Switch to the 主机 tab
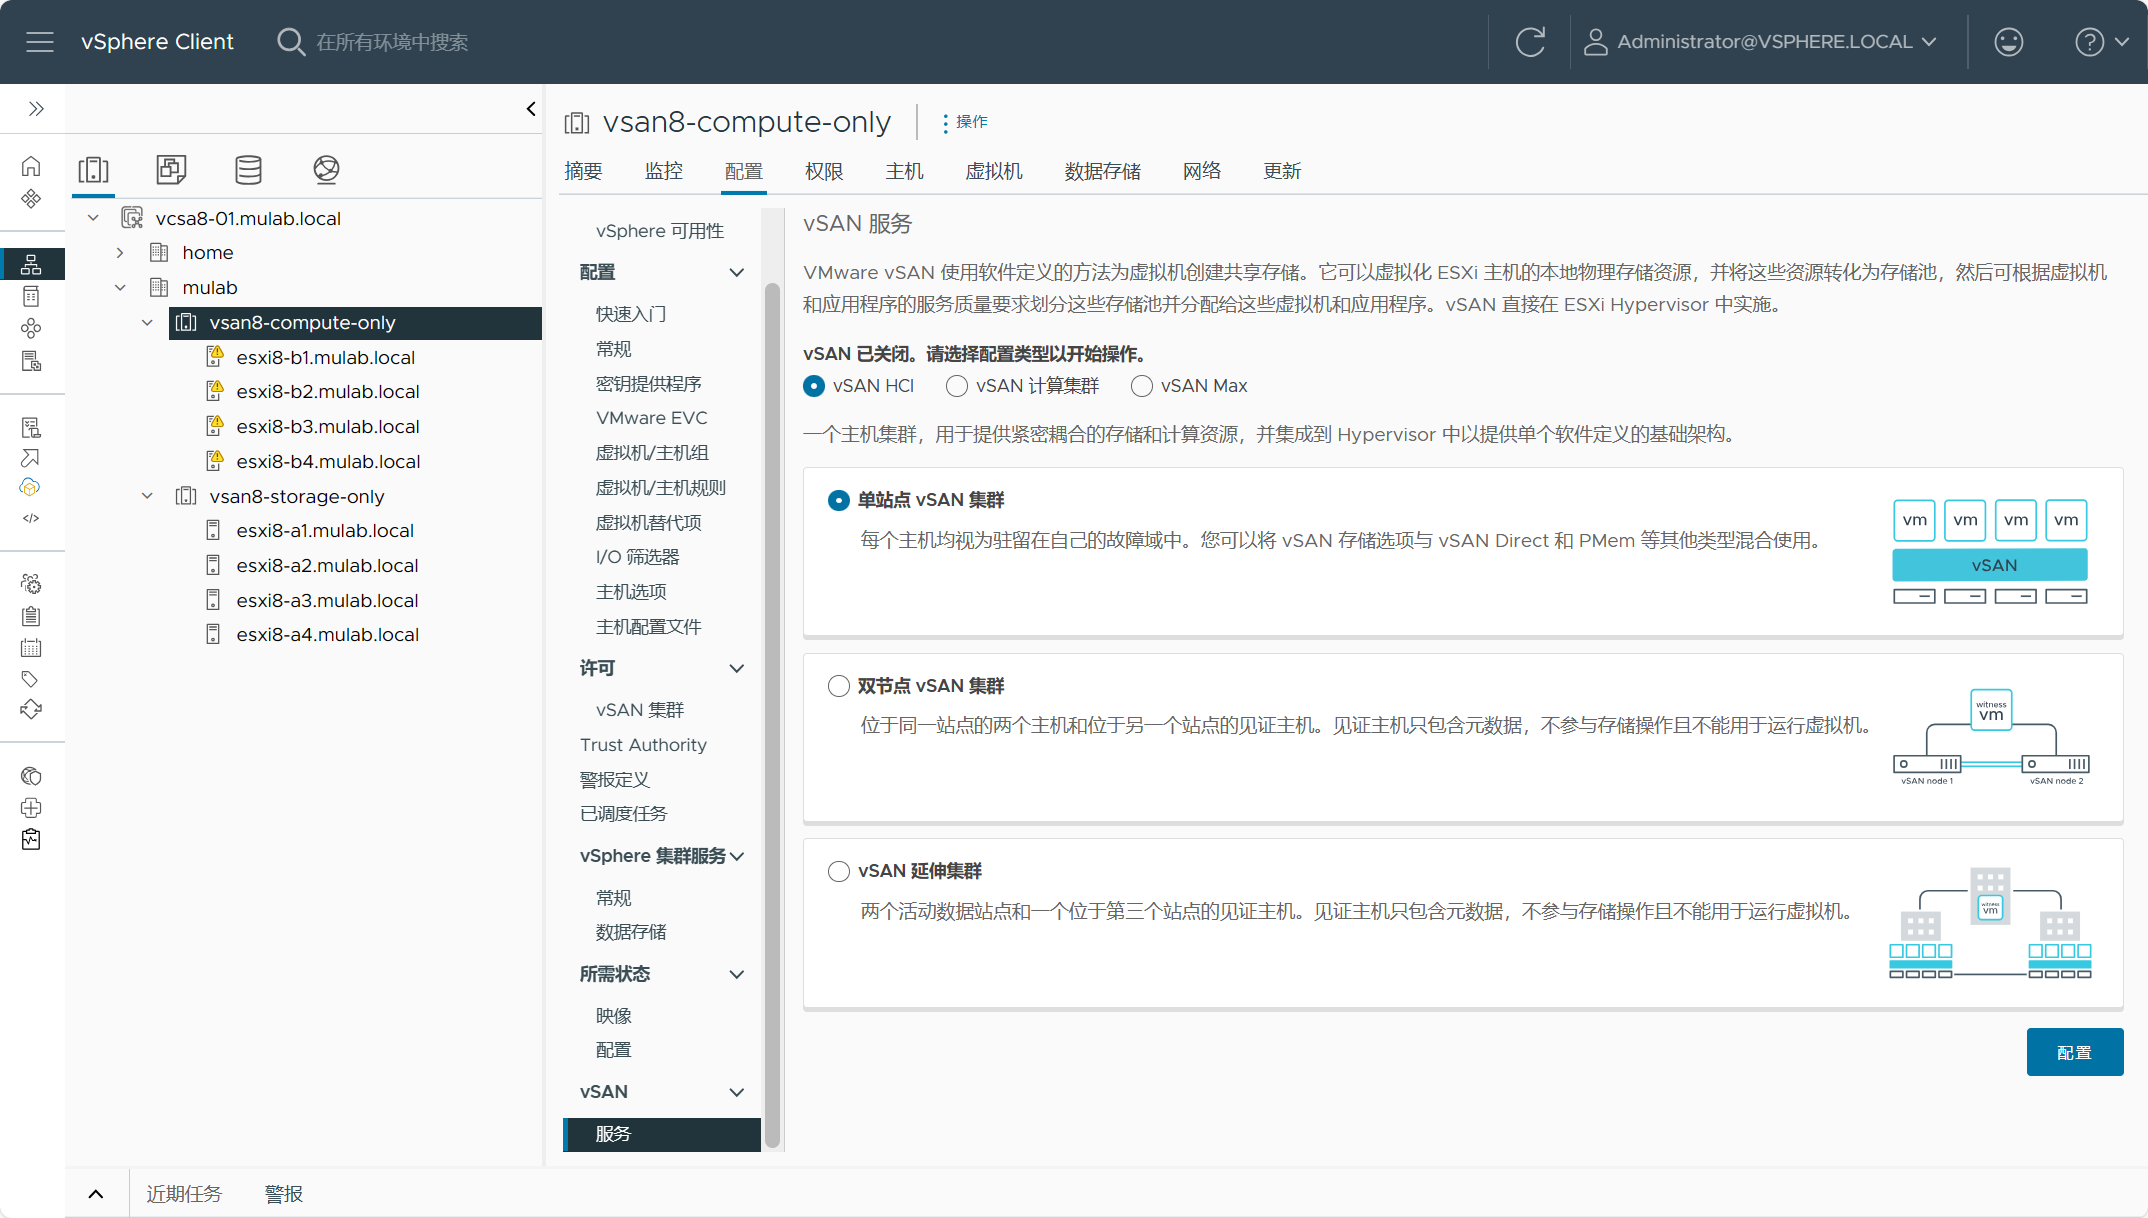Screen dimensions: 2148x1218 [904, 171]
